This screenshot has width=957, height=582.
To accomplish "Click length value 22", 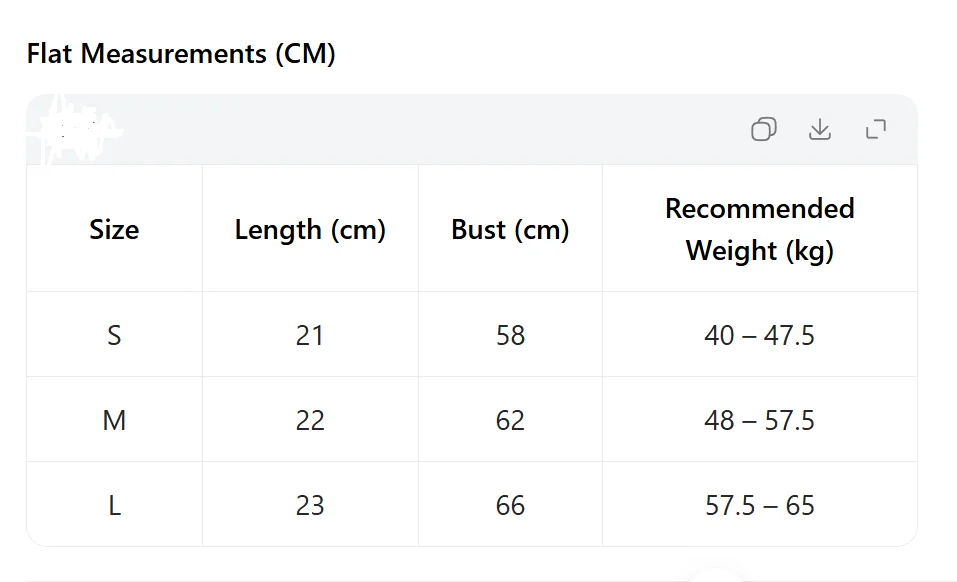I will (x=310, y=420).
